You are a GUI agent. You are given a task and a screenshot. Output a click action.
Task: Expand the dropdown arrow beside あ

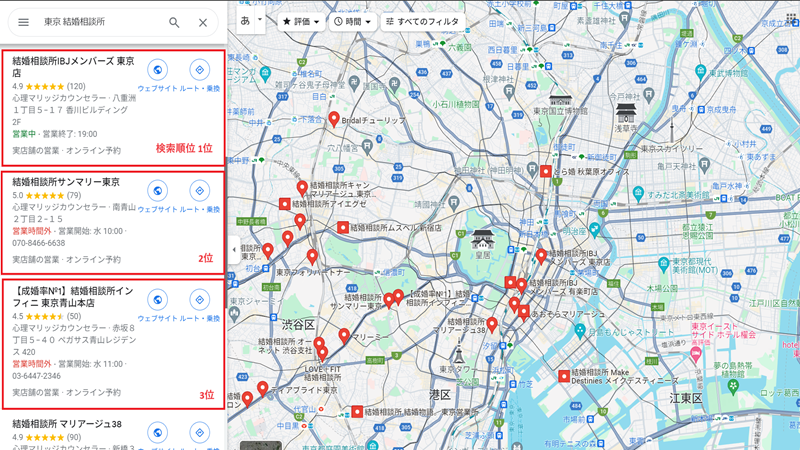(x=260, y=20)
